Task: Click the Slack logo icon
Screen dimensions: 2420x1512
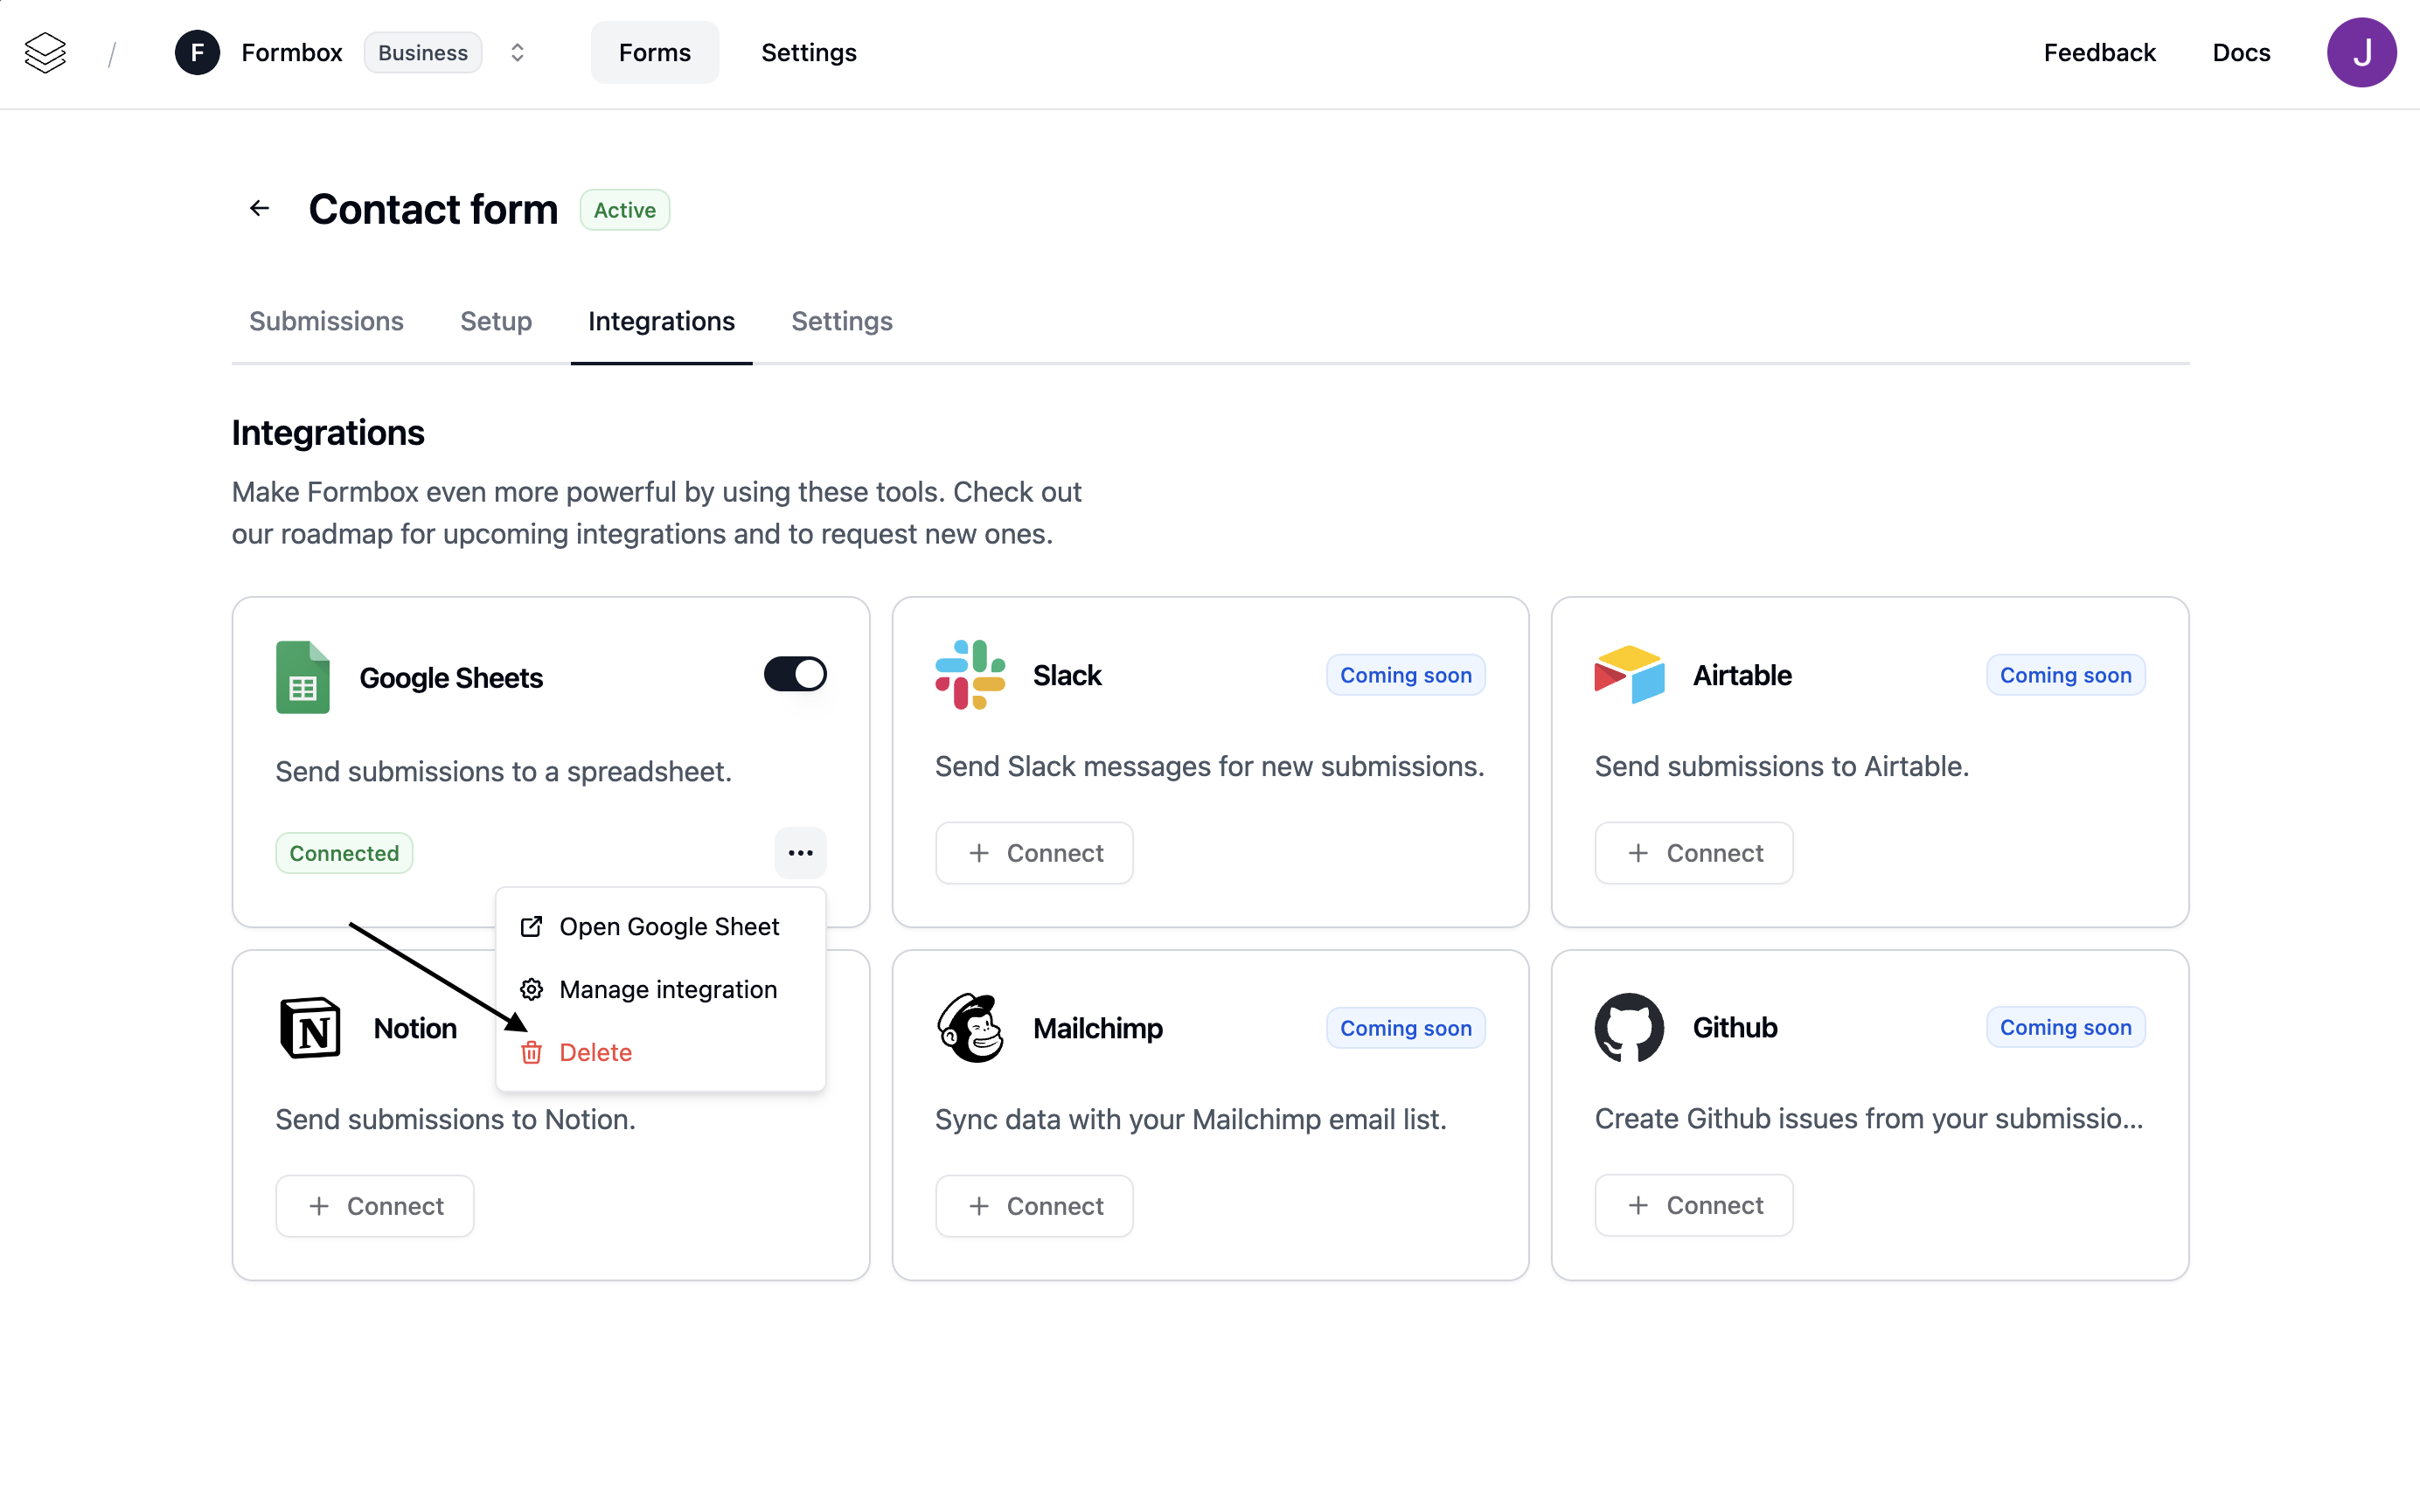Action: click(x=969, y=675)
